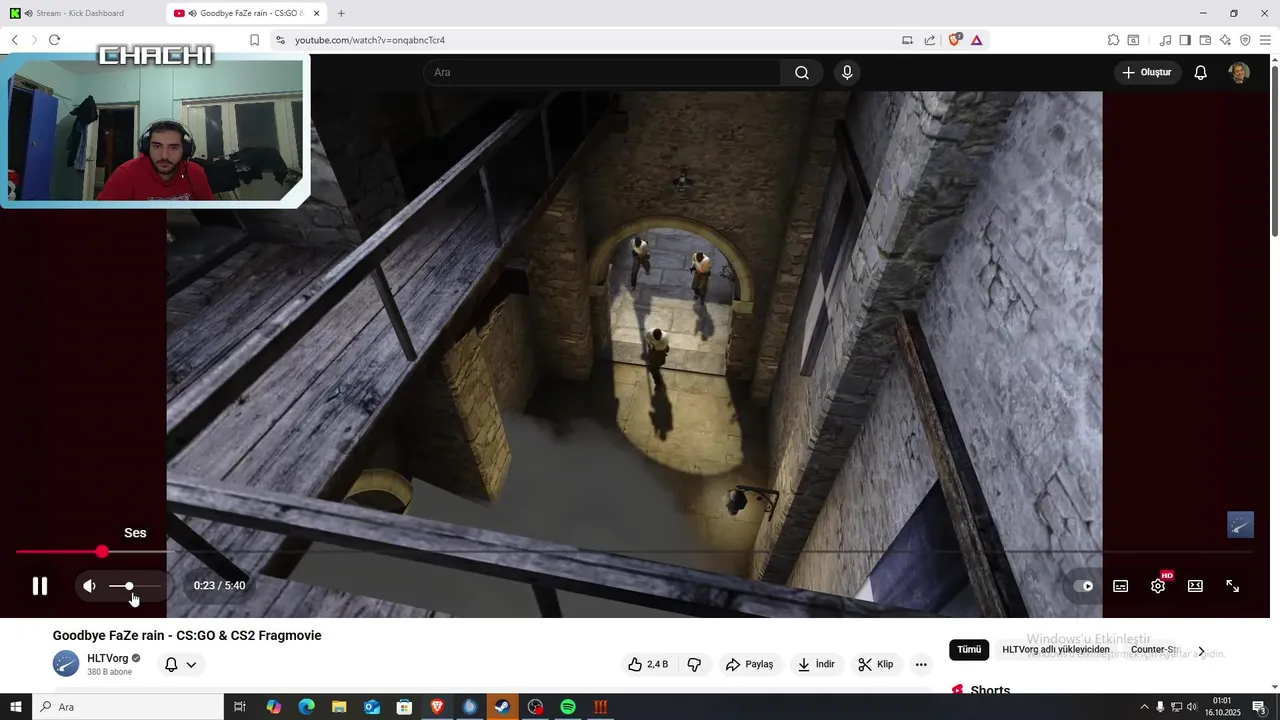Open Brave Rewards triangle icon

coord(977,40)
